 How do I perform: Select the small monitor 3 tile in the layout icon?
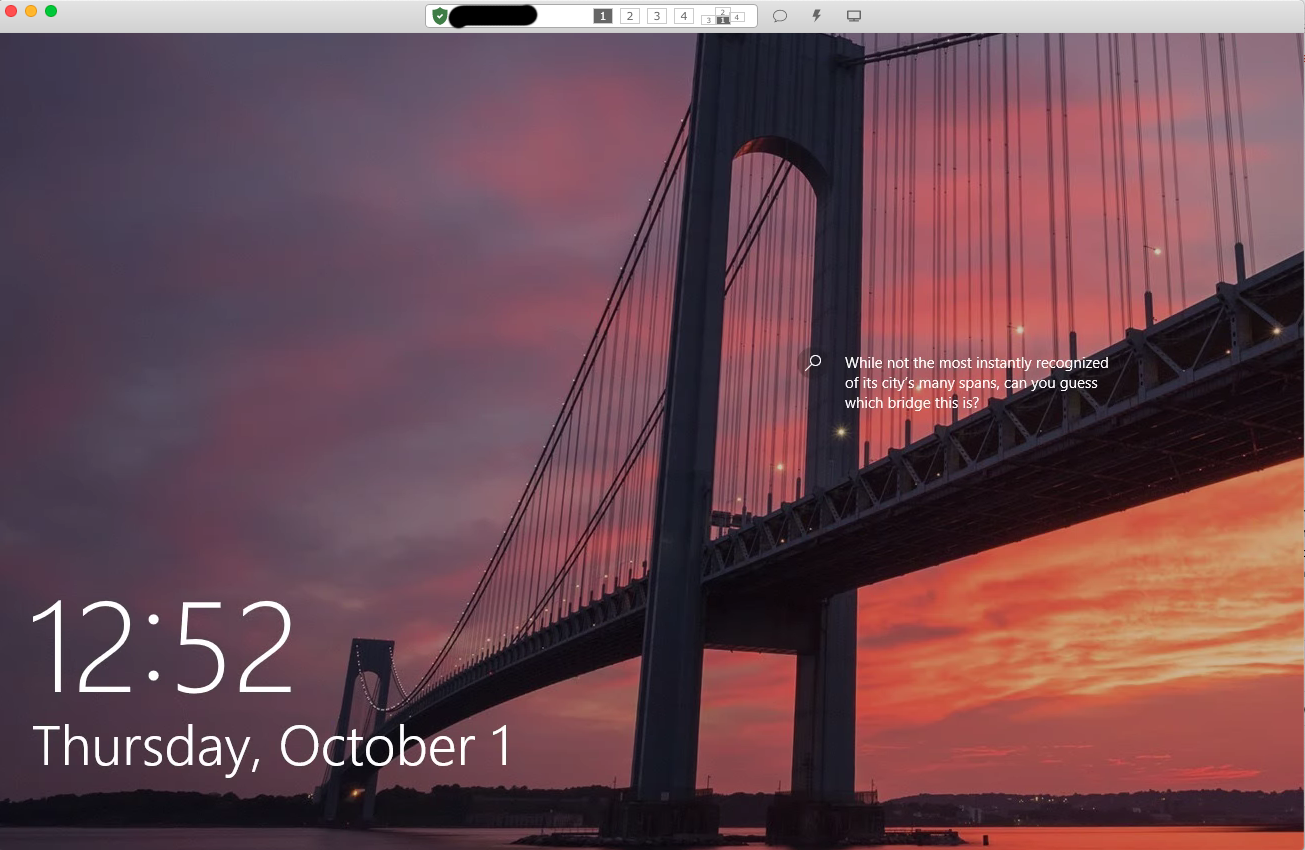709,20
